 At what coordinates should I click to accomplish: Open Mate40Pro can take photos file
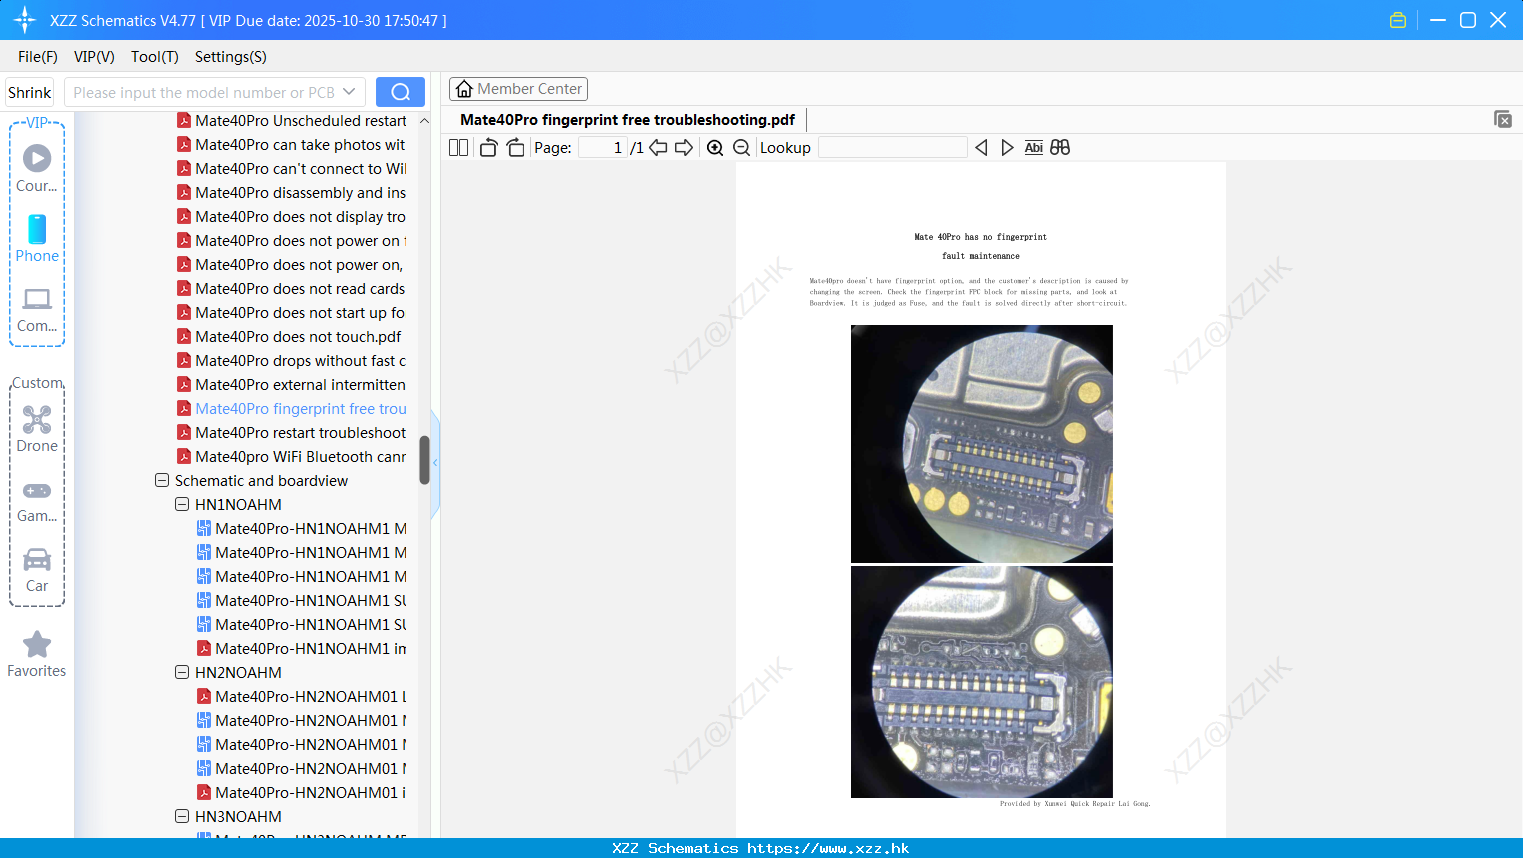(x=292, y=144)
